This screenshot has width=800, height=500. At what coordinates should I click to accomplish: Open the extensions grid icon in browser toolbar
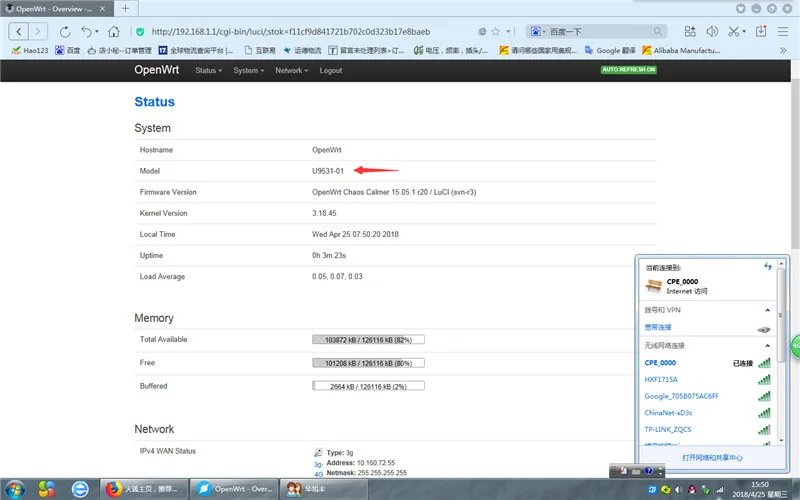click(x=690, y=32)
